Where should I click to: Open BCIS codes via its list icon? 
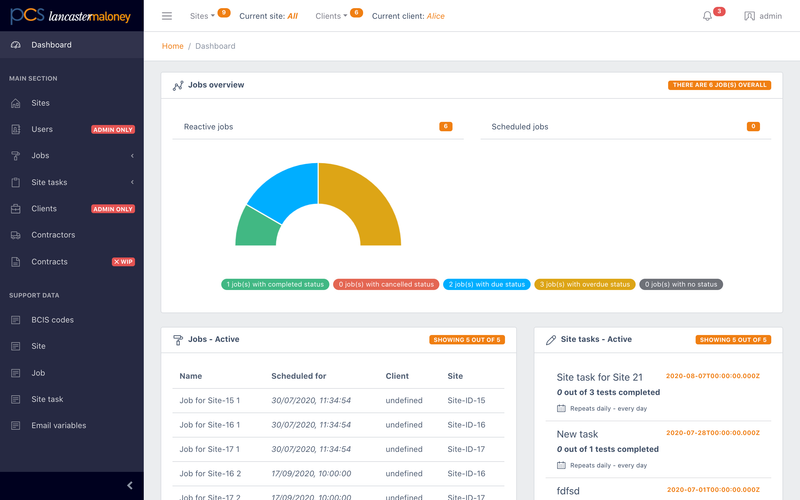[x=16, y=320]
